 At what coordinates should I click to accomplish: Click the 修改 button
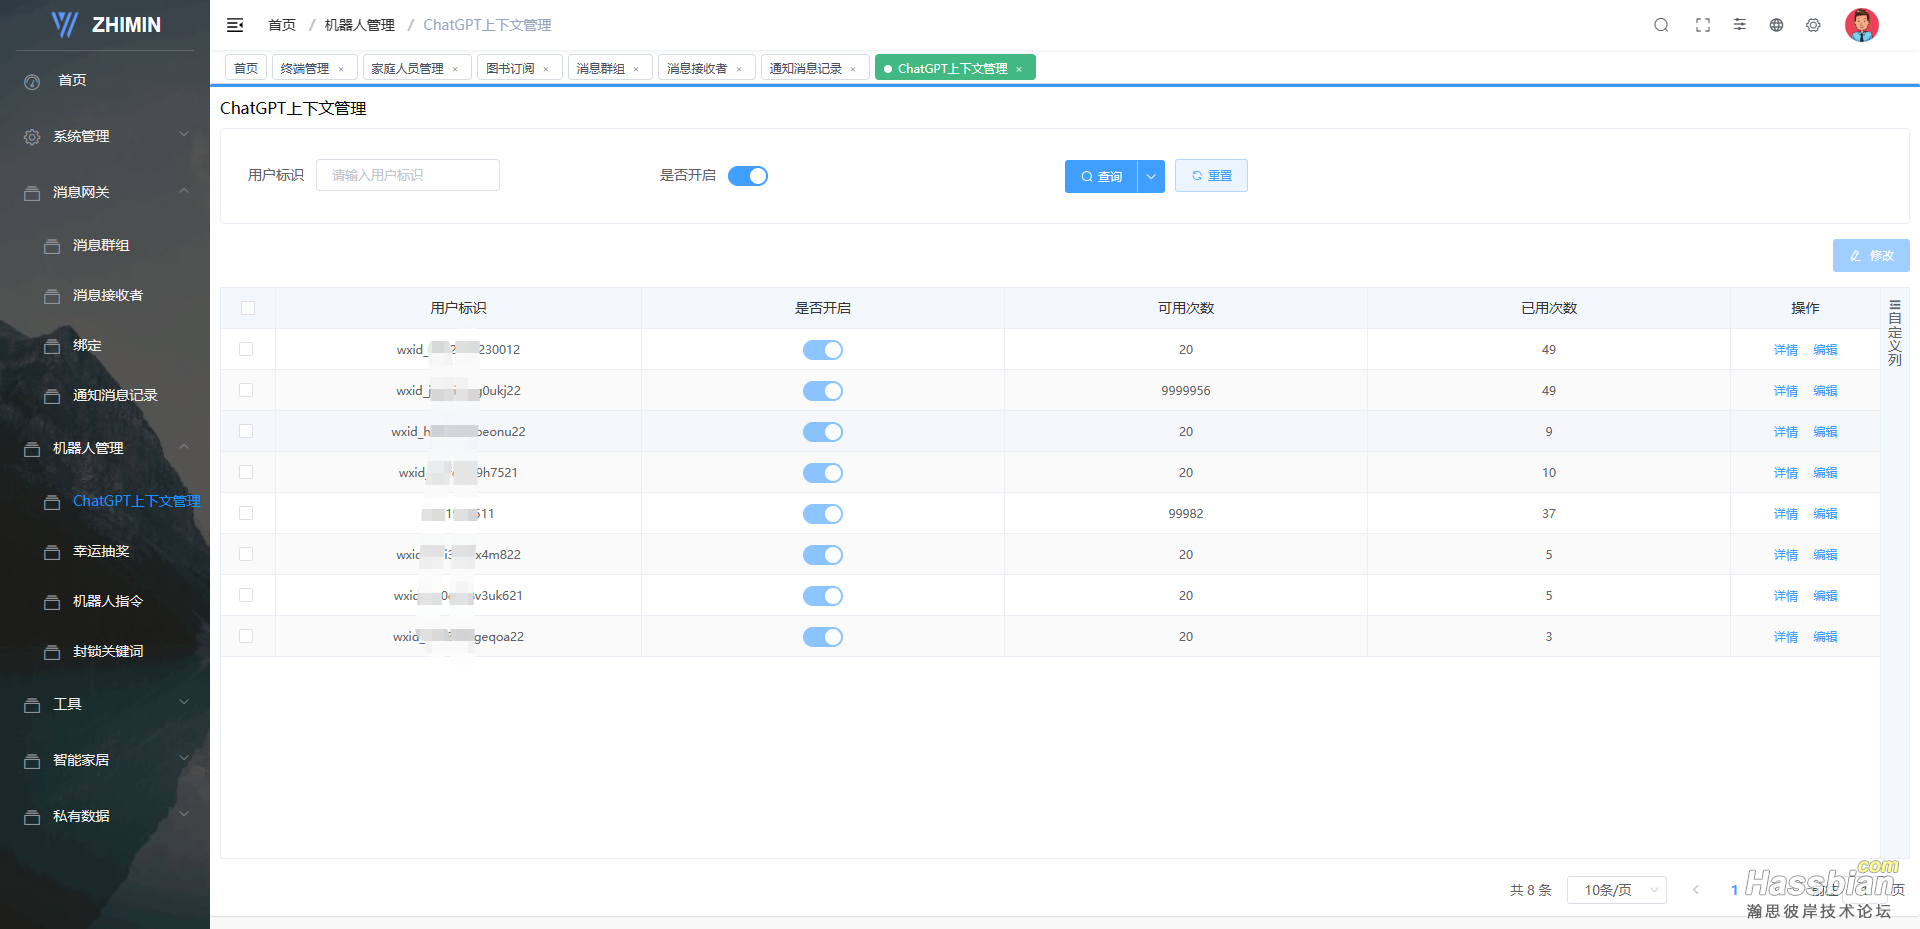1871,256
